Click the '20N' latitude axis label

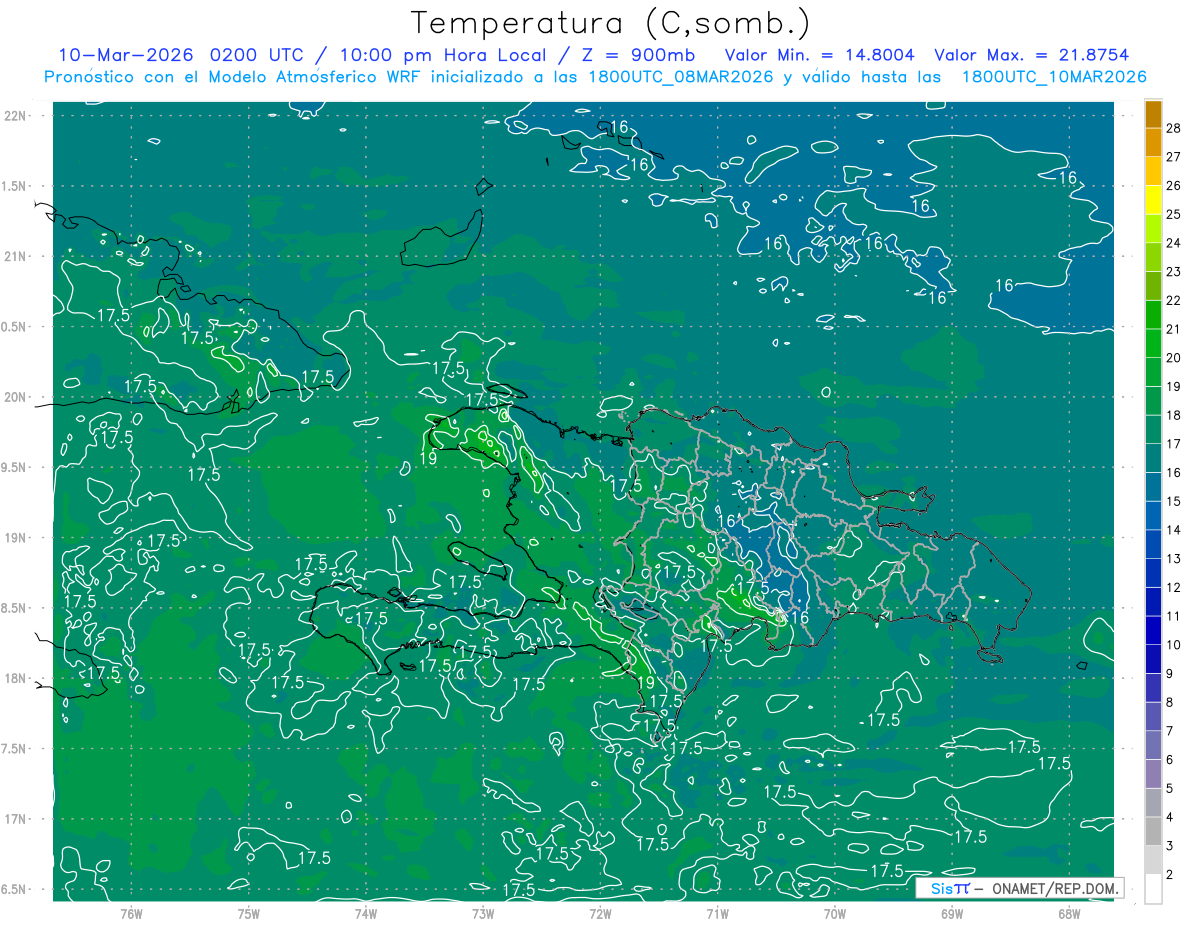coord(16,397)
